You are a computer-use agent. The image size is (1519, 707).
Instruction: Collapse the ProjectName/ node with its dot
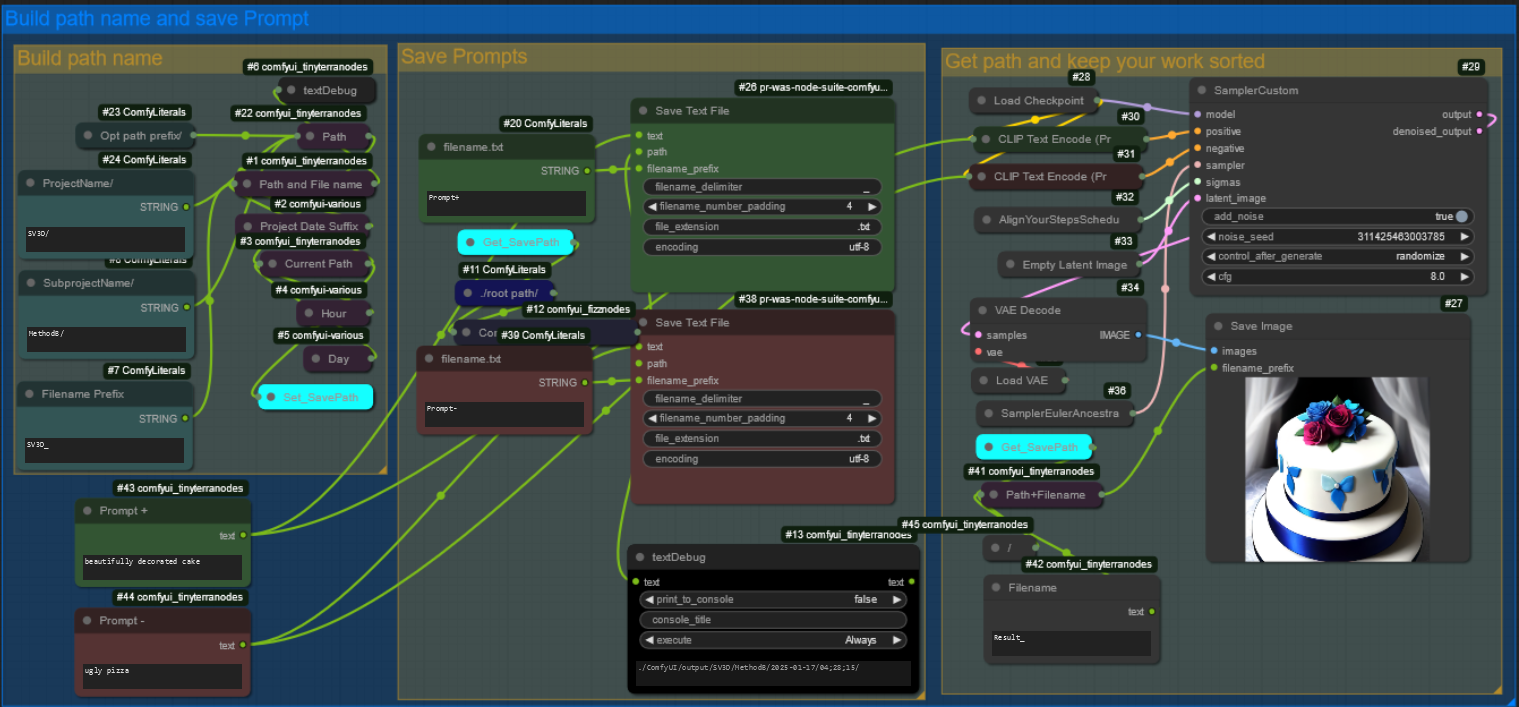point(29,184)
